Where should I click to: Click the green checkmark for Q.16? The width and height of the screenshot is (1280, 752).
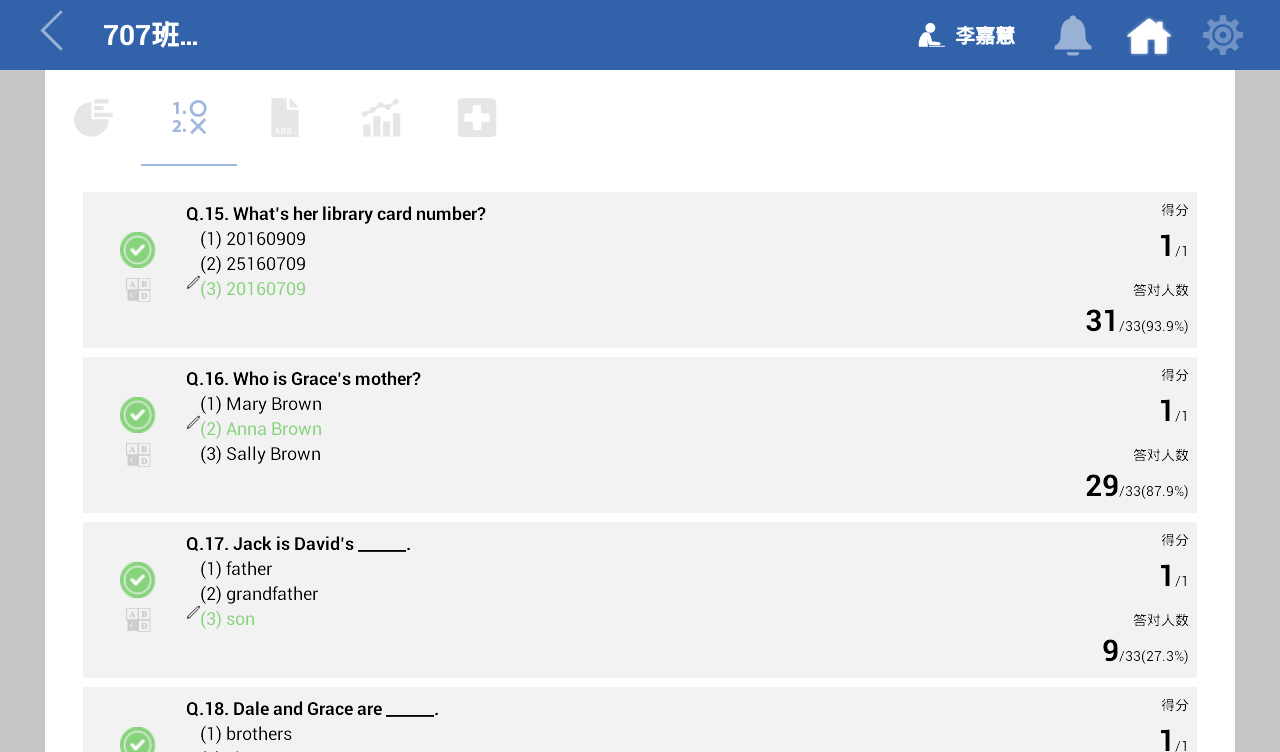point(138,415)
